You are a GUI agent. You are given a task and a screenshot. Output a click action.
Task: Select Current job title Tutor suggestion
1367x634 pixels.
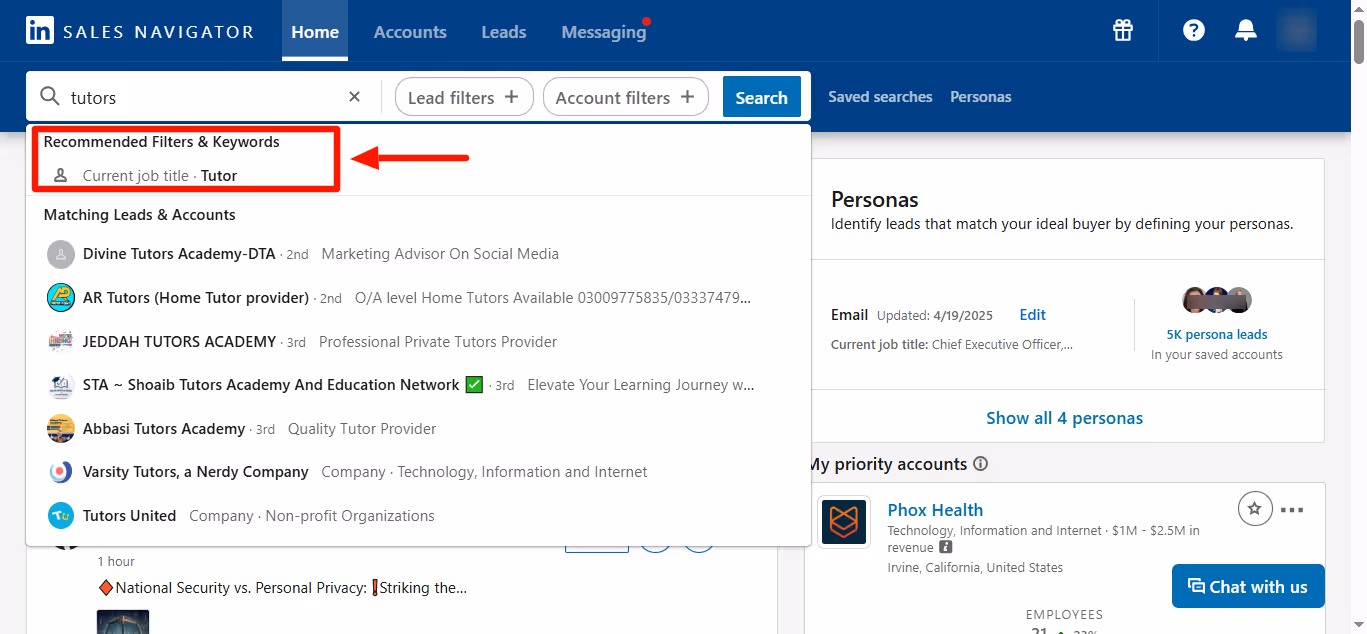418,175
